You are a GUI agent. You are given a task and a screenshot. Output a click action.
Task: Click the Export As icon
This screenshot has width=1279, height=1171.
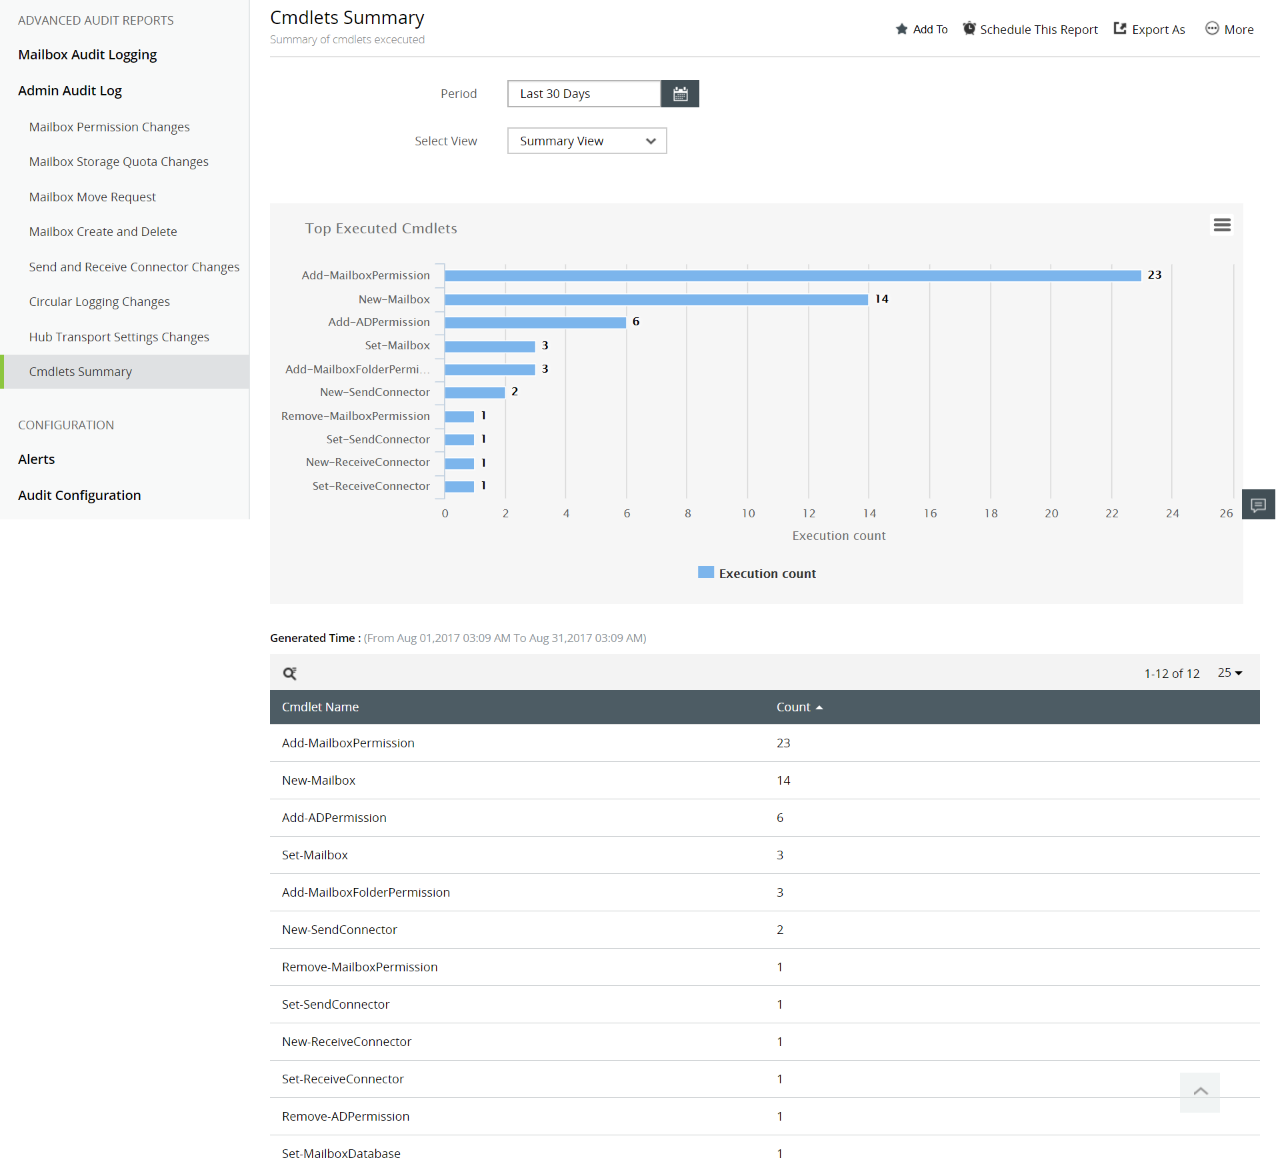(1120, 29)
